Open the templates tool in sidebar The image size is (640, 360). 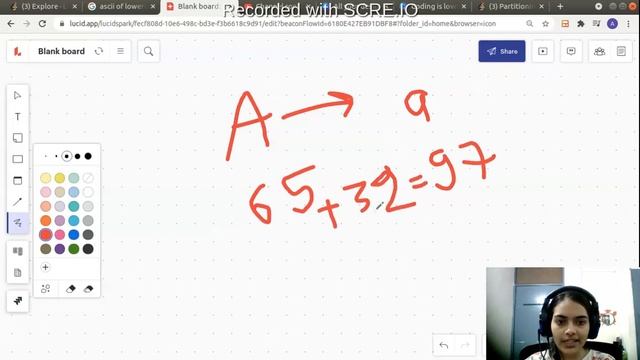[x=18, y=251]
